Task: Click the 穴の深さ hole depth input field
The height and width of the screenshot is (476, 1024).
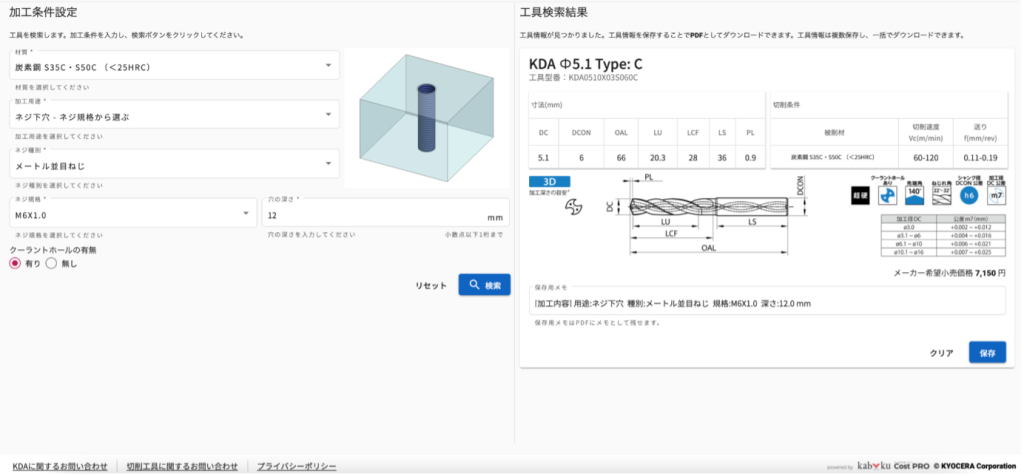Action: coord(375,216)
